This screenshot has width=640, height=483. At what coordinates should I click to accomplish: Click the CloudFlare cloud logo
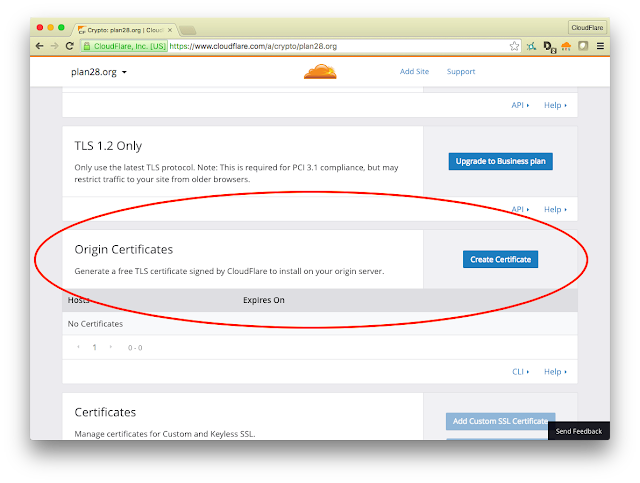pos(320,71)
